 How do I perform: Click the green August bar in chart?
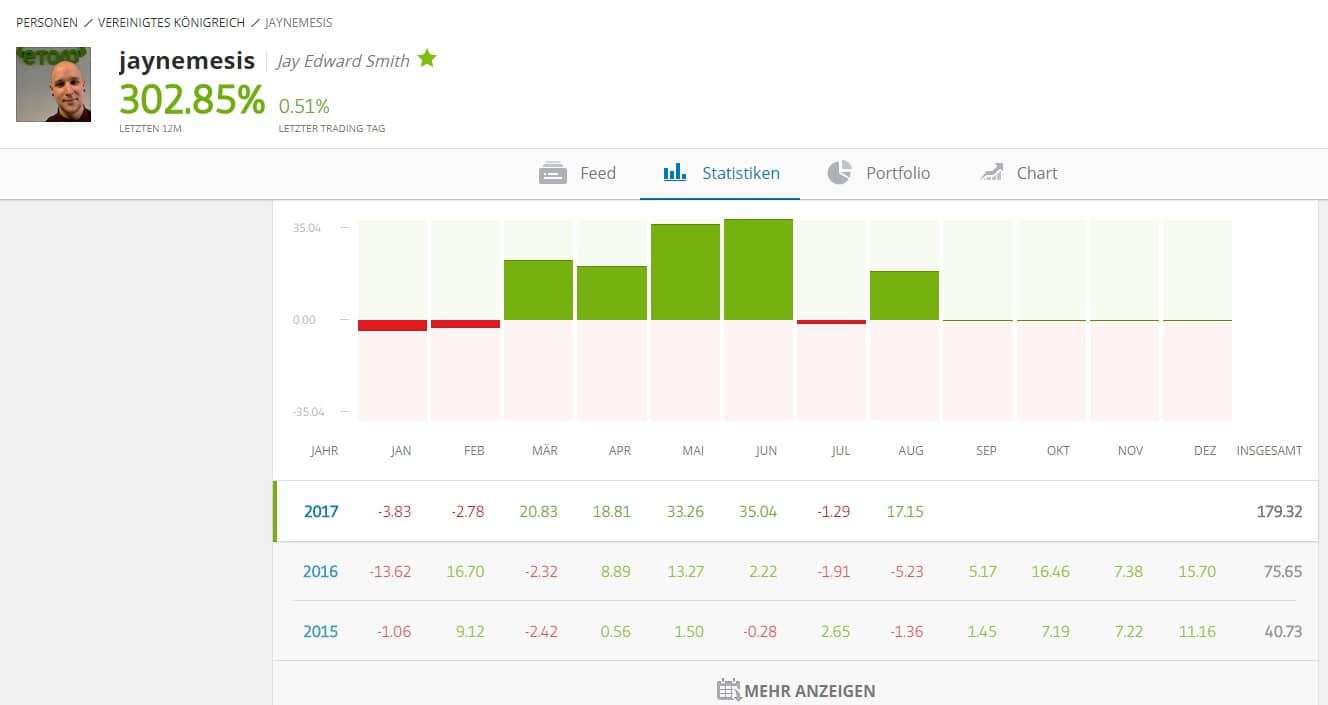click(x=904, y=296)
